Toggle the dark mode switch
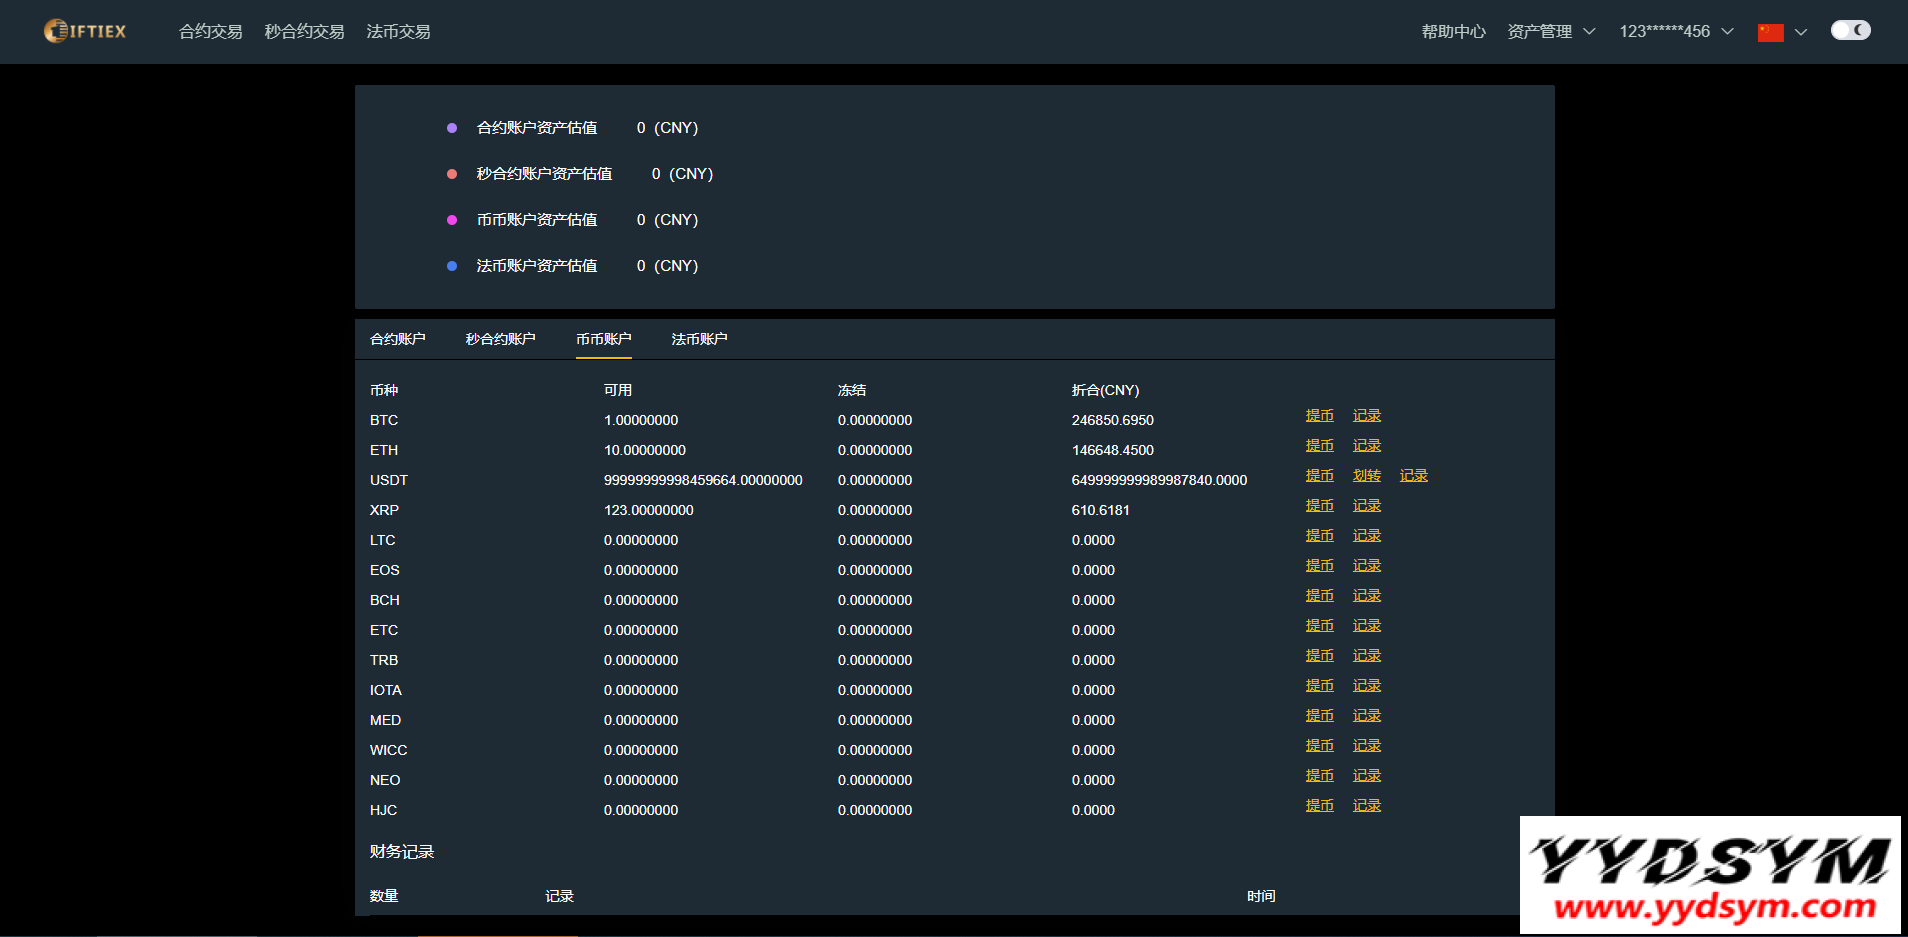The height and width of the screenshot is (937, 1908). point(1850,30)
